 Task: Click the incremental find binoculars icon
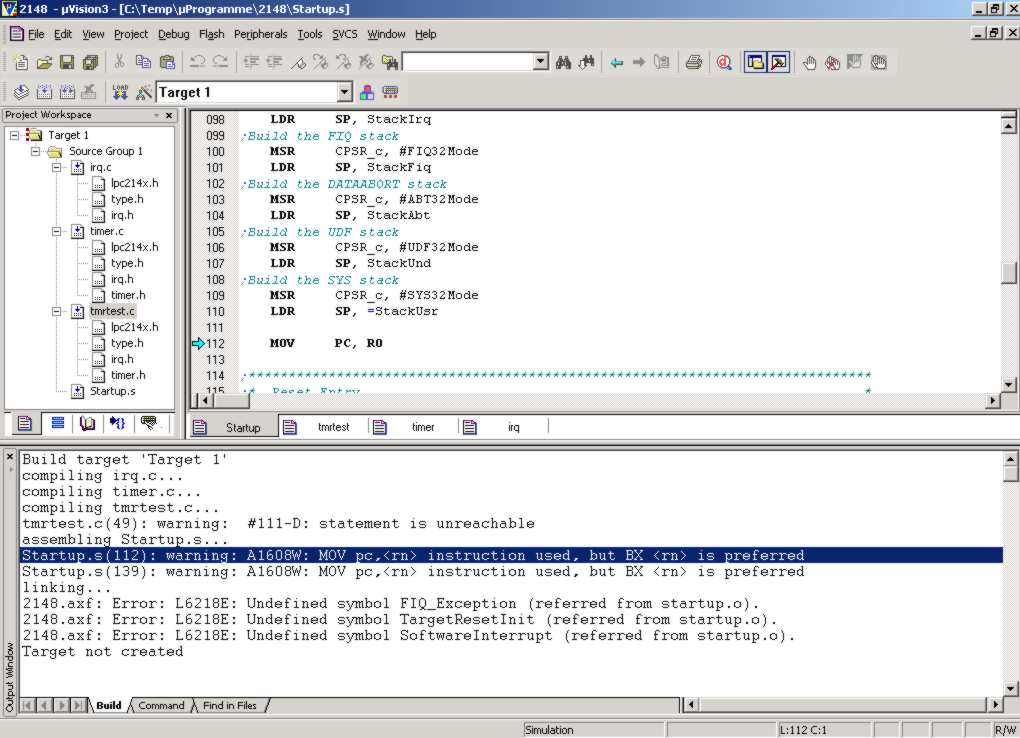(587, 62)
